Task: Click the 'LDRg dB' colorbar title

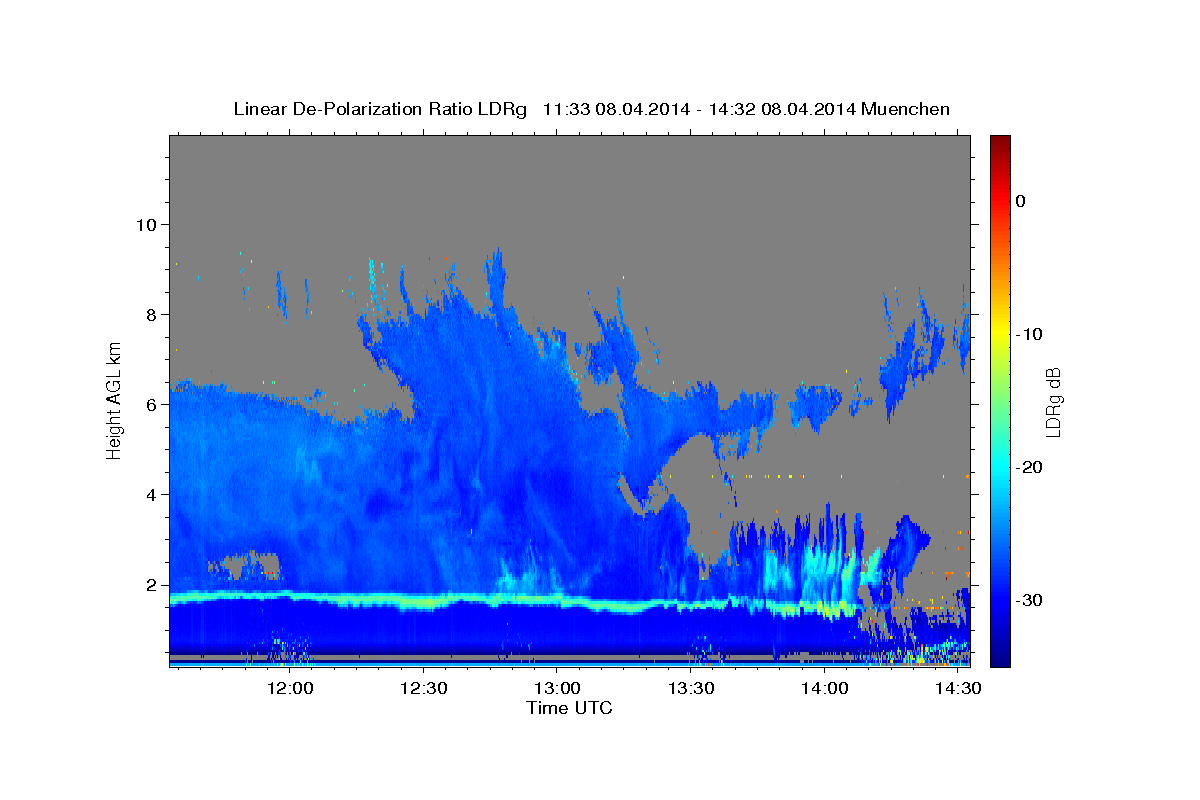Action: tap(1053, 401)
